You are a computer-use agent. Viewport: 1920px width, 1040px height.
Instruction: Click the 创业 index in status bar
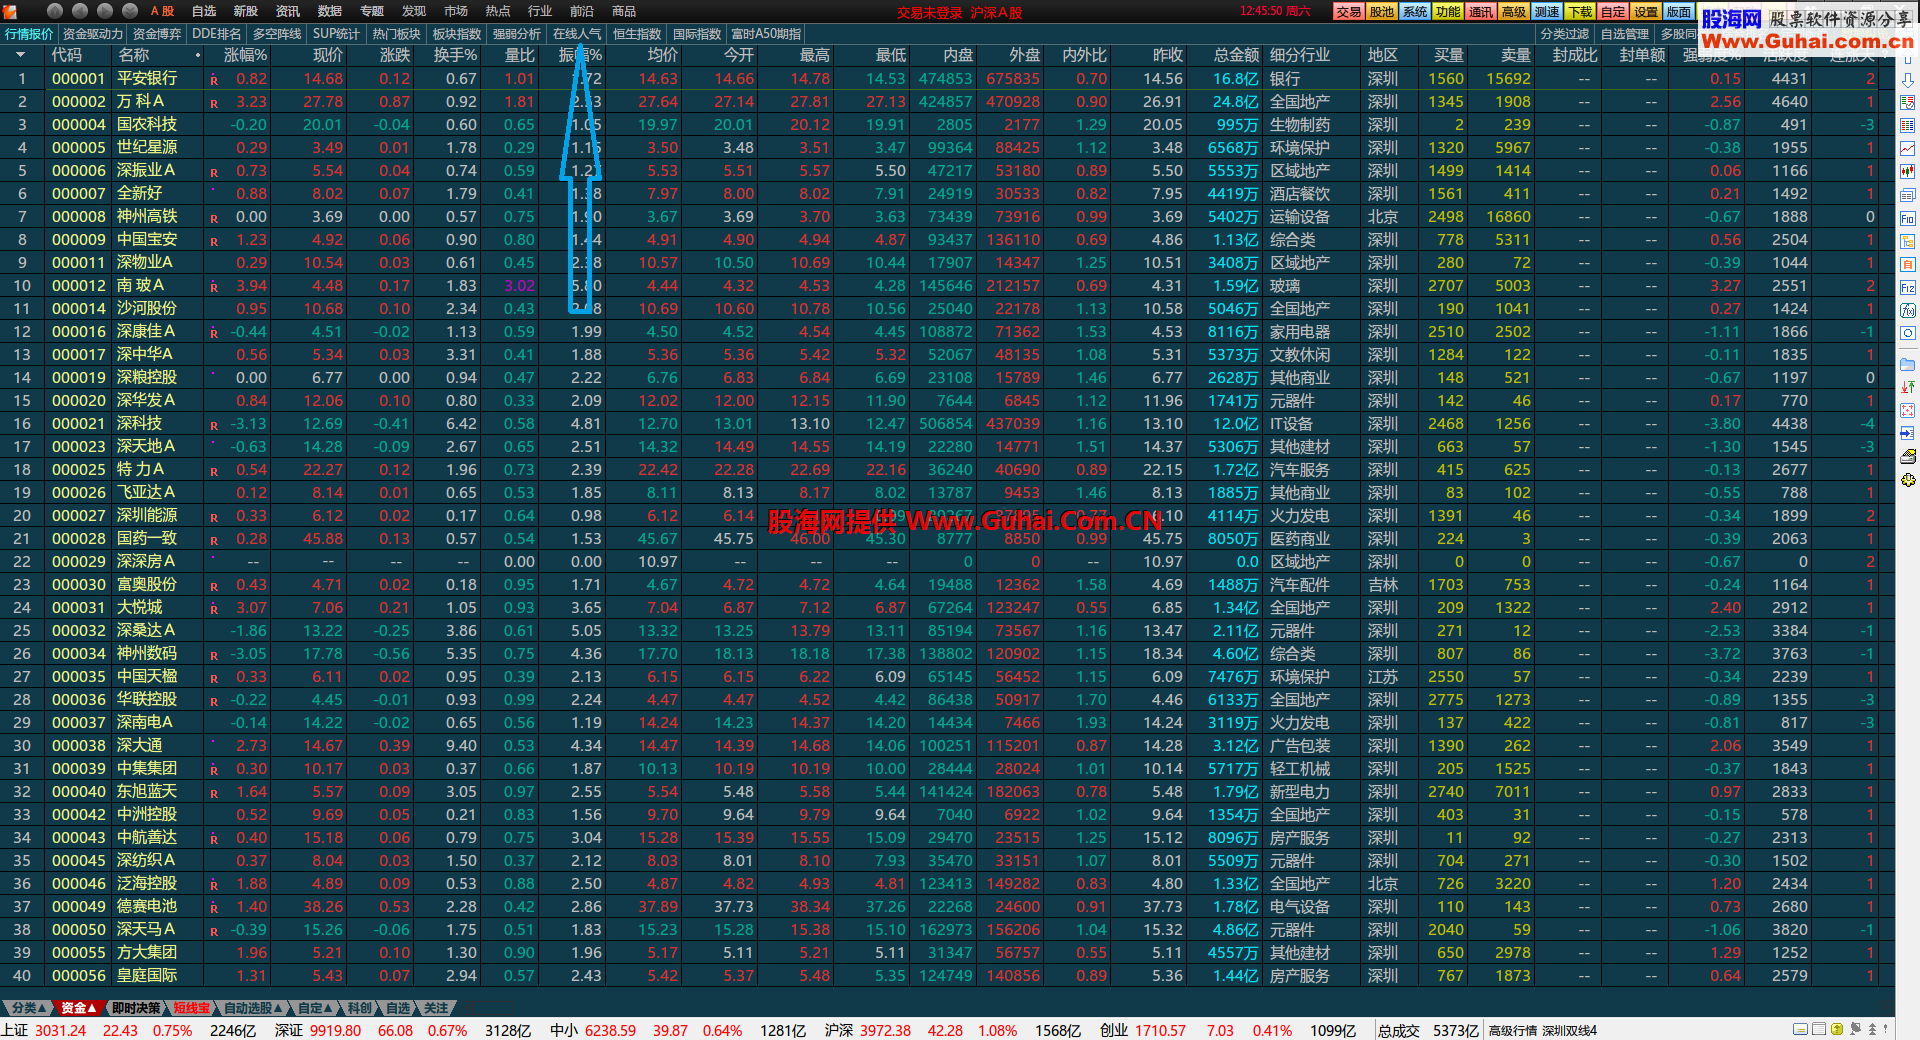(x=1114, y=1031)
